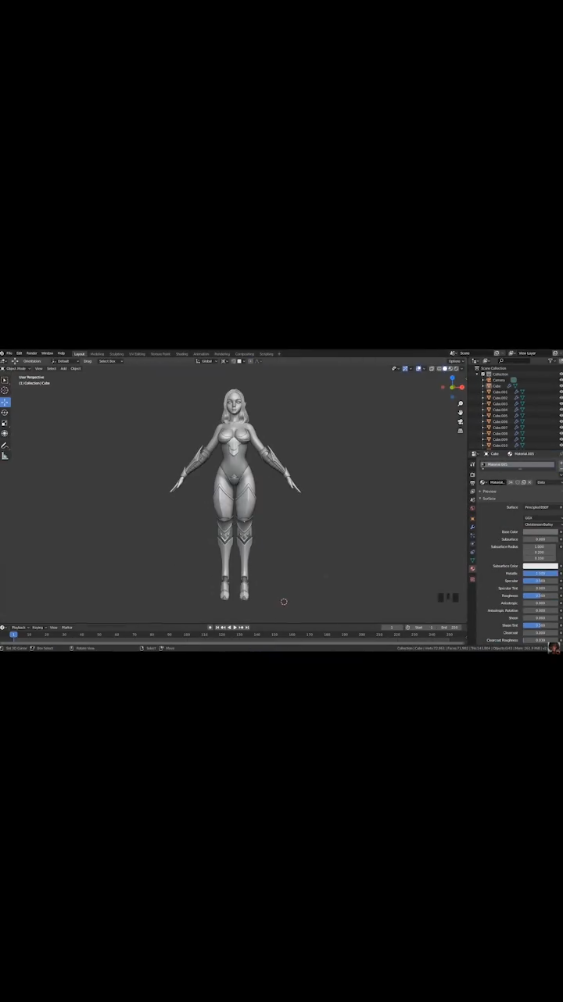The height and width of the screenshot is (1002, 563).
Task: Select the Annotate tool
Action: coord(5,445)
